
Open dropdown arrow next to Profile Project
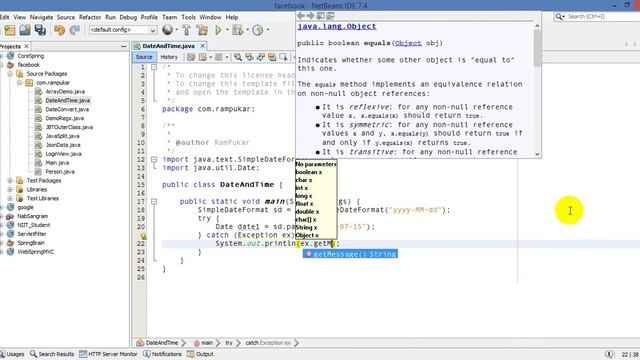pyautogui.click(x=268, y=30)
